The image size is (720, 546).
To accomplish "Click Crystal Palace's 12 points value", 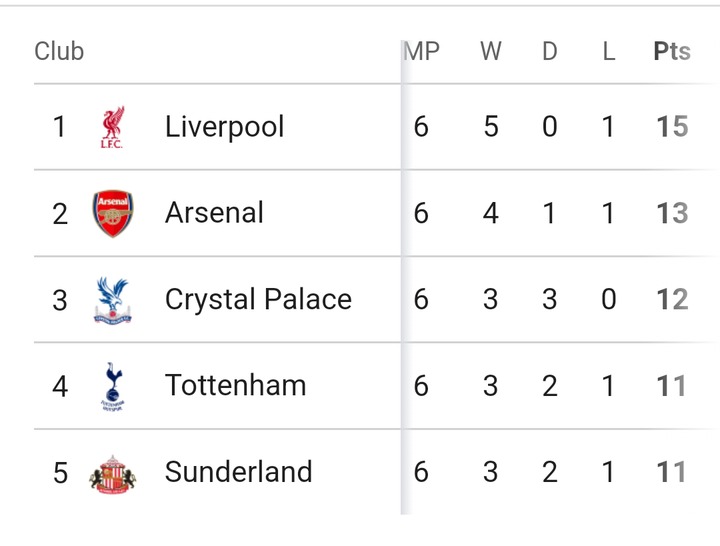I will point(671,300).
